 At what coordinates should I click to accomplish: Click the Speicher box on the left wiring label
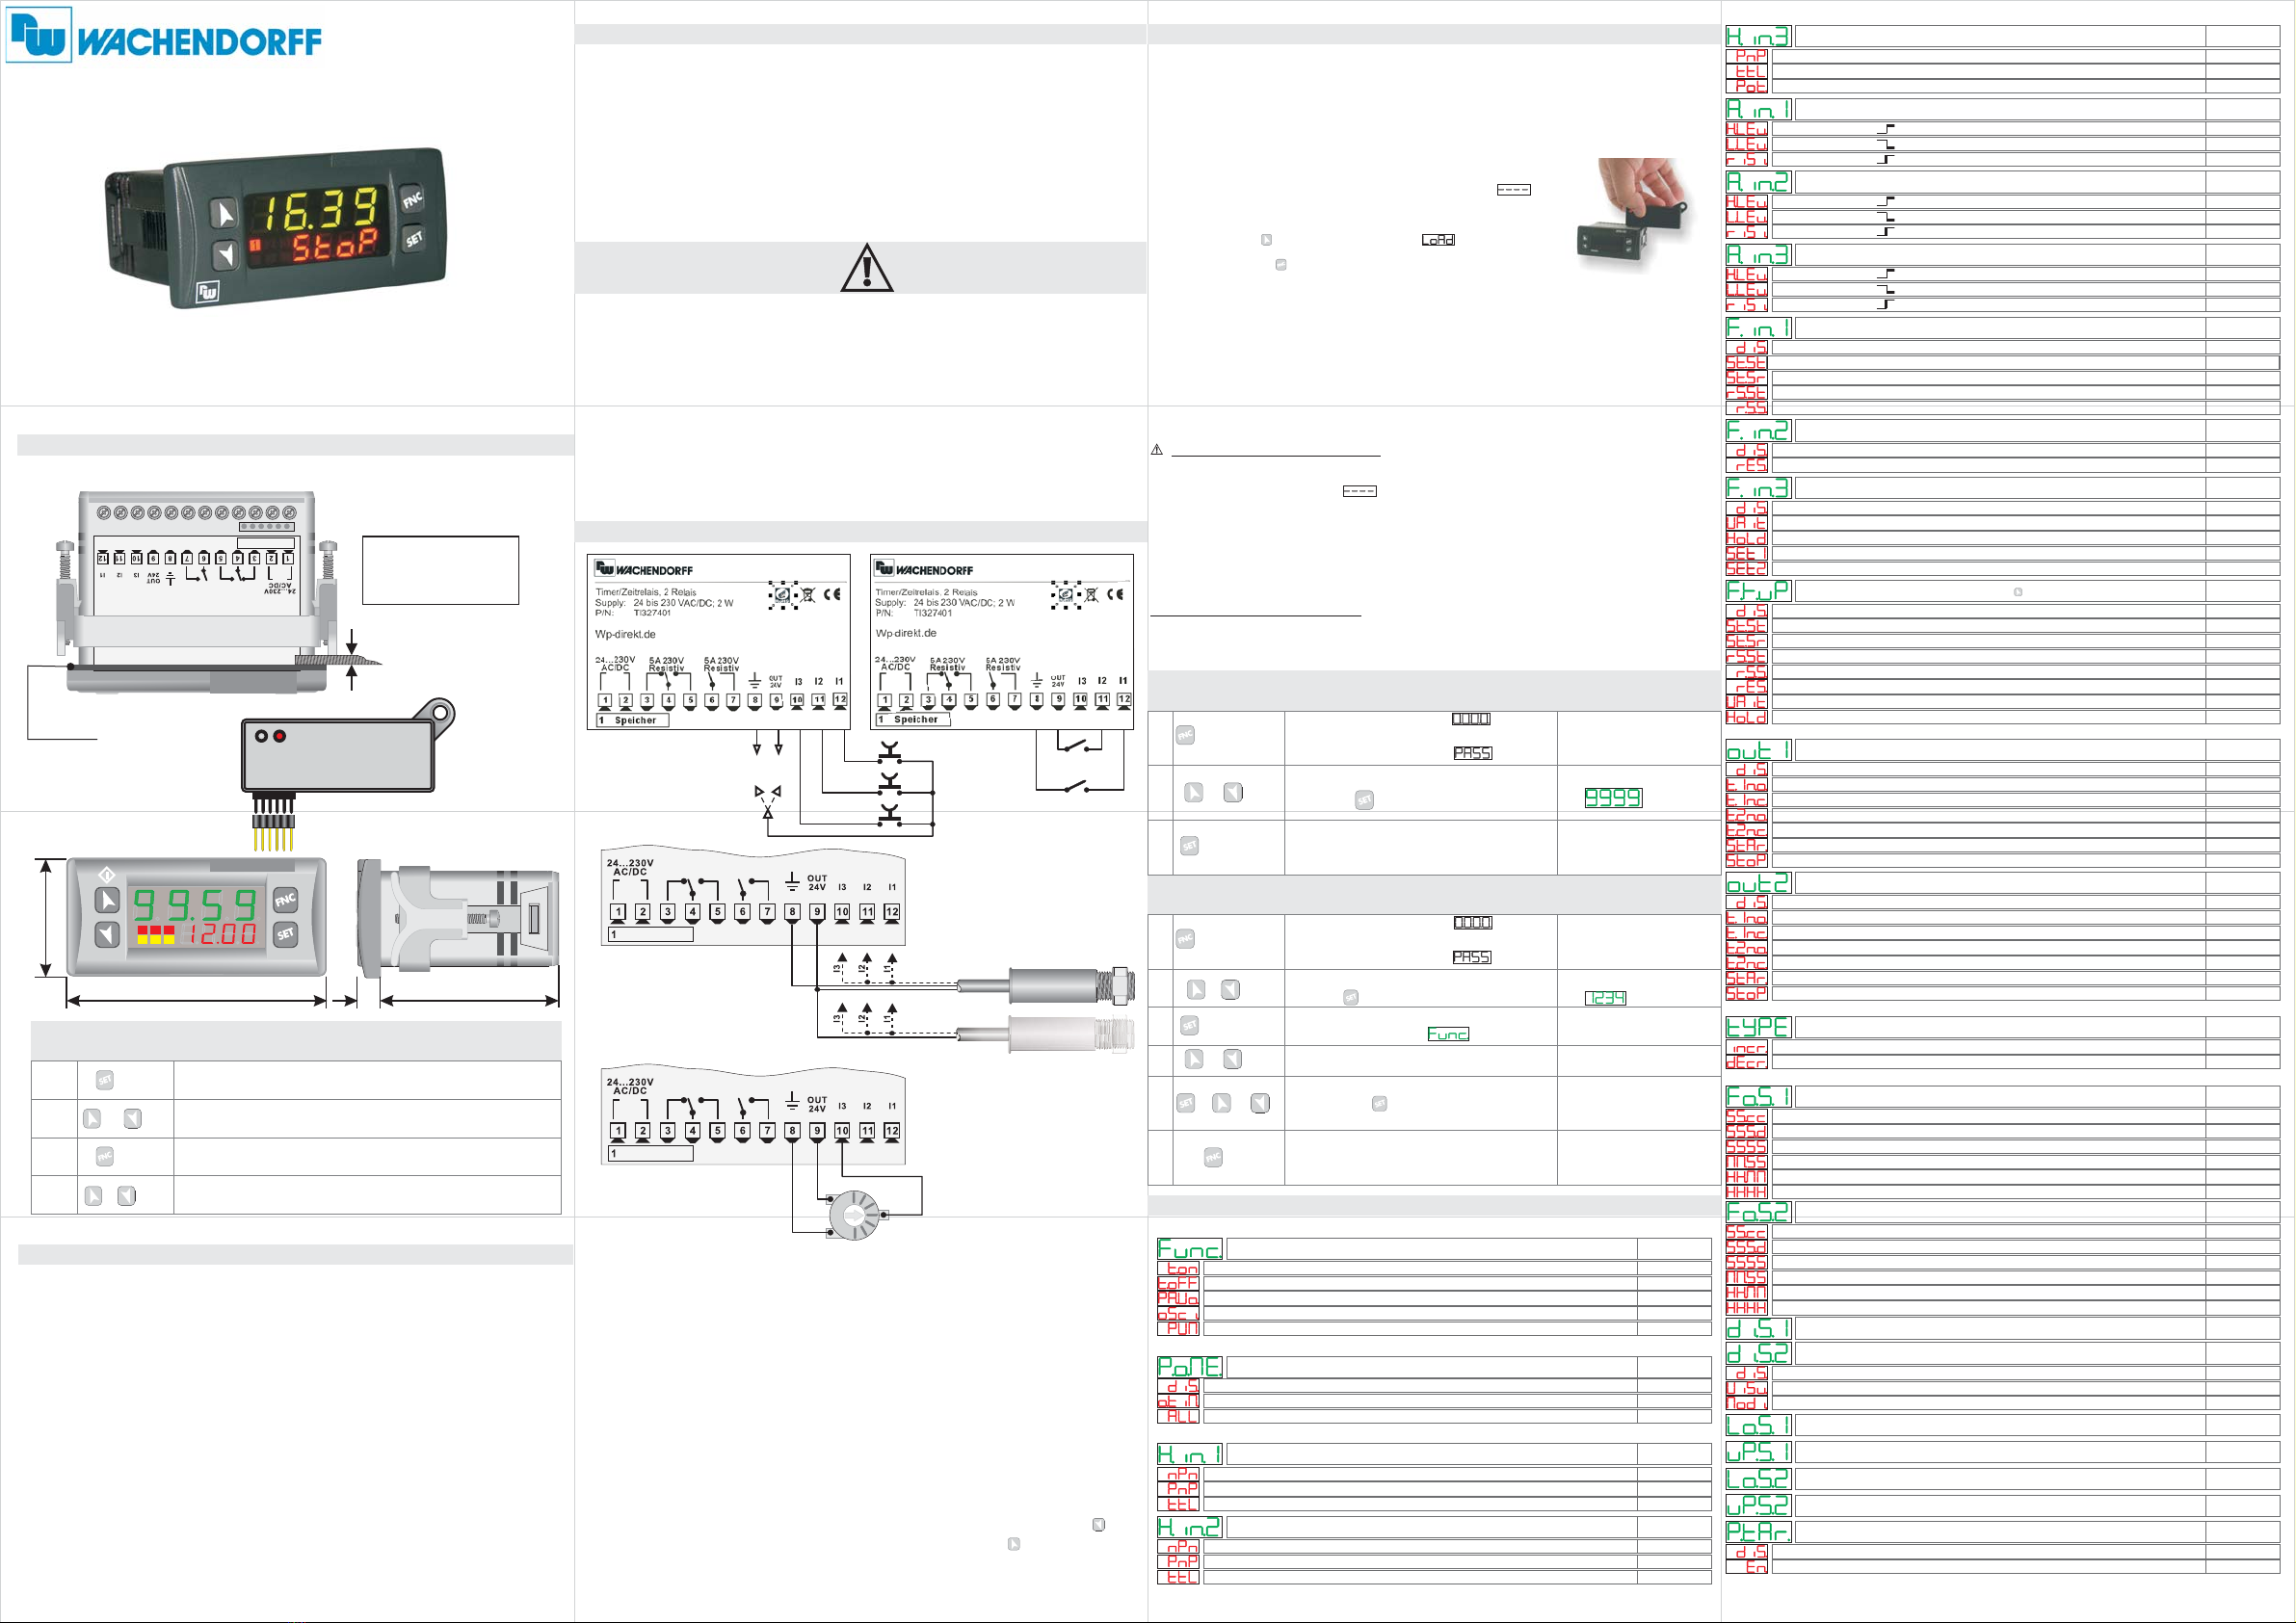[632, 720]
